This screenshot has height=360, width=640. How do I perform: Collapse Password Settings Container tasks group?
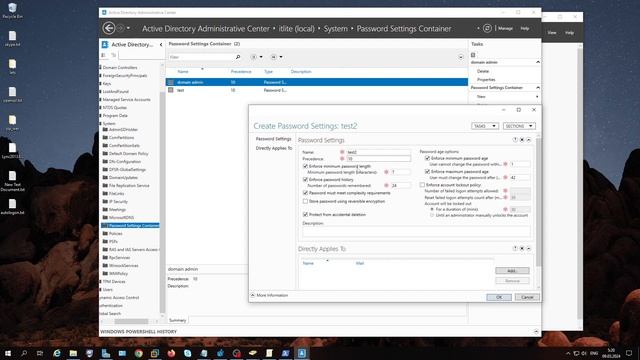click(x=538, y=88)
